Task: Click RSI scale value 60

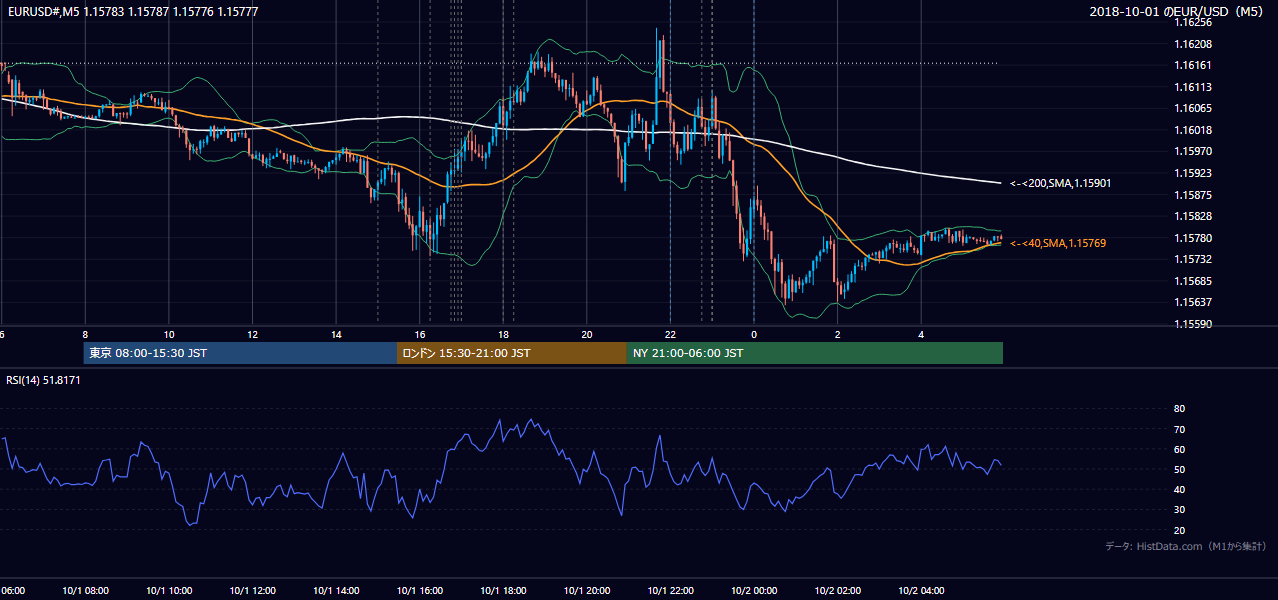Action: click(1180, 449)
